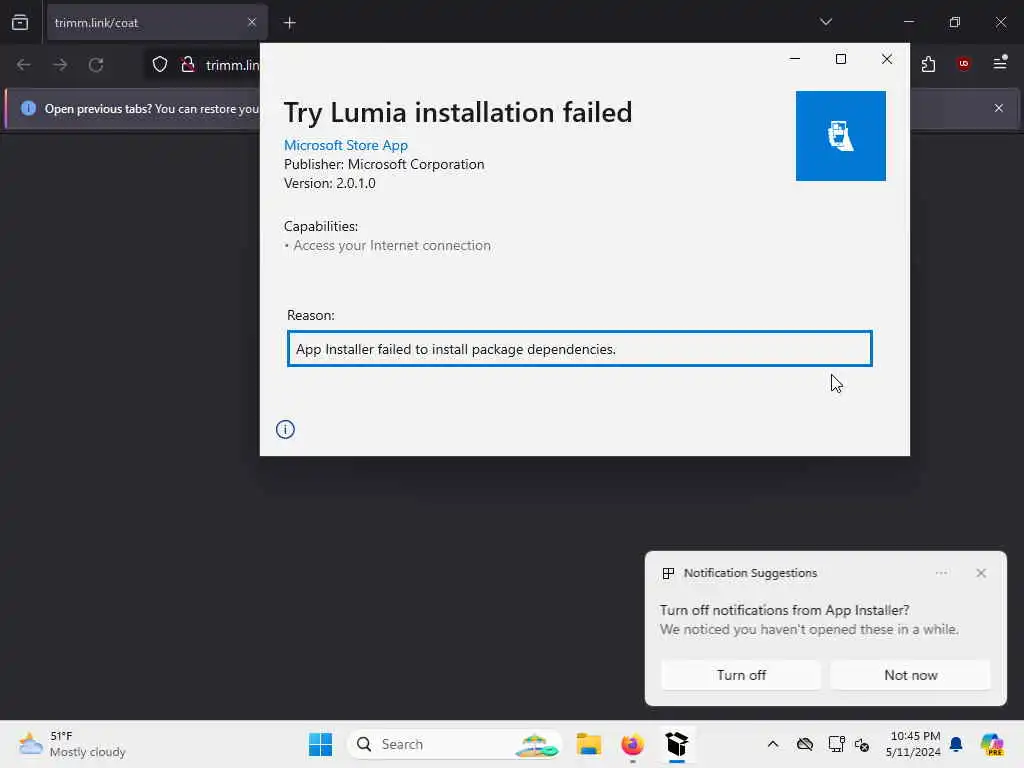Select the trimm.link/coat tab

tap(157, 23)
